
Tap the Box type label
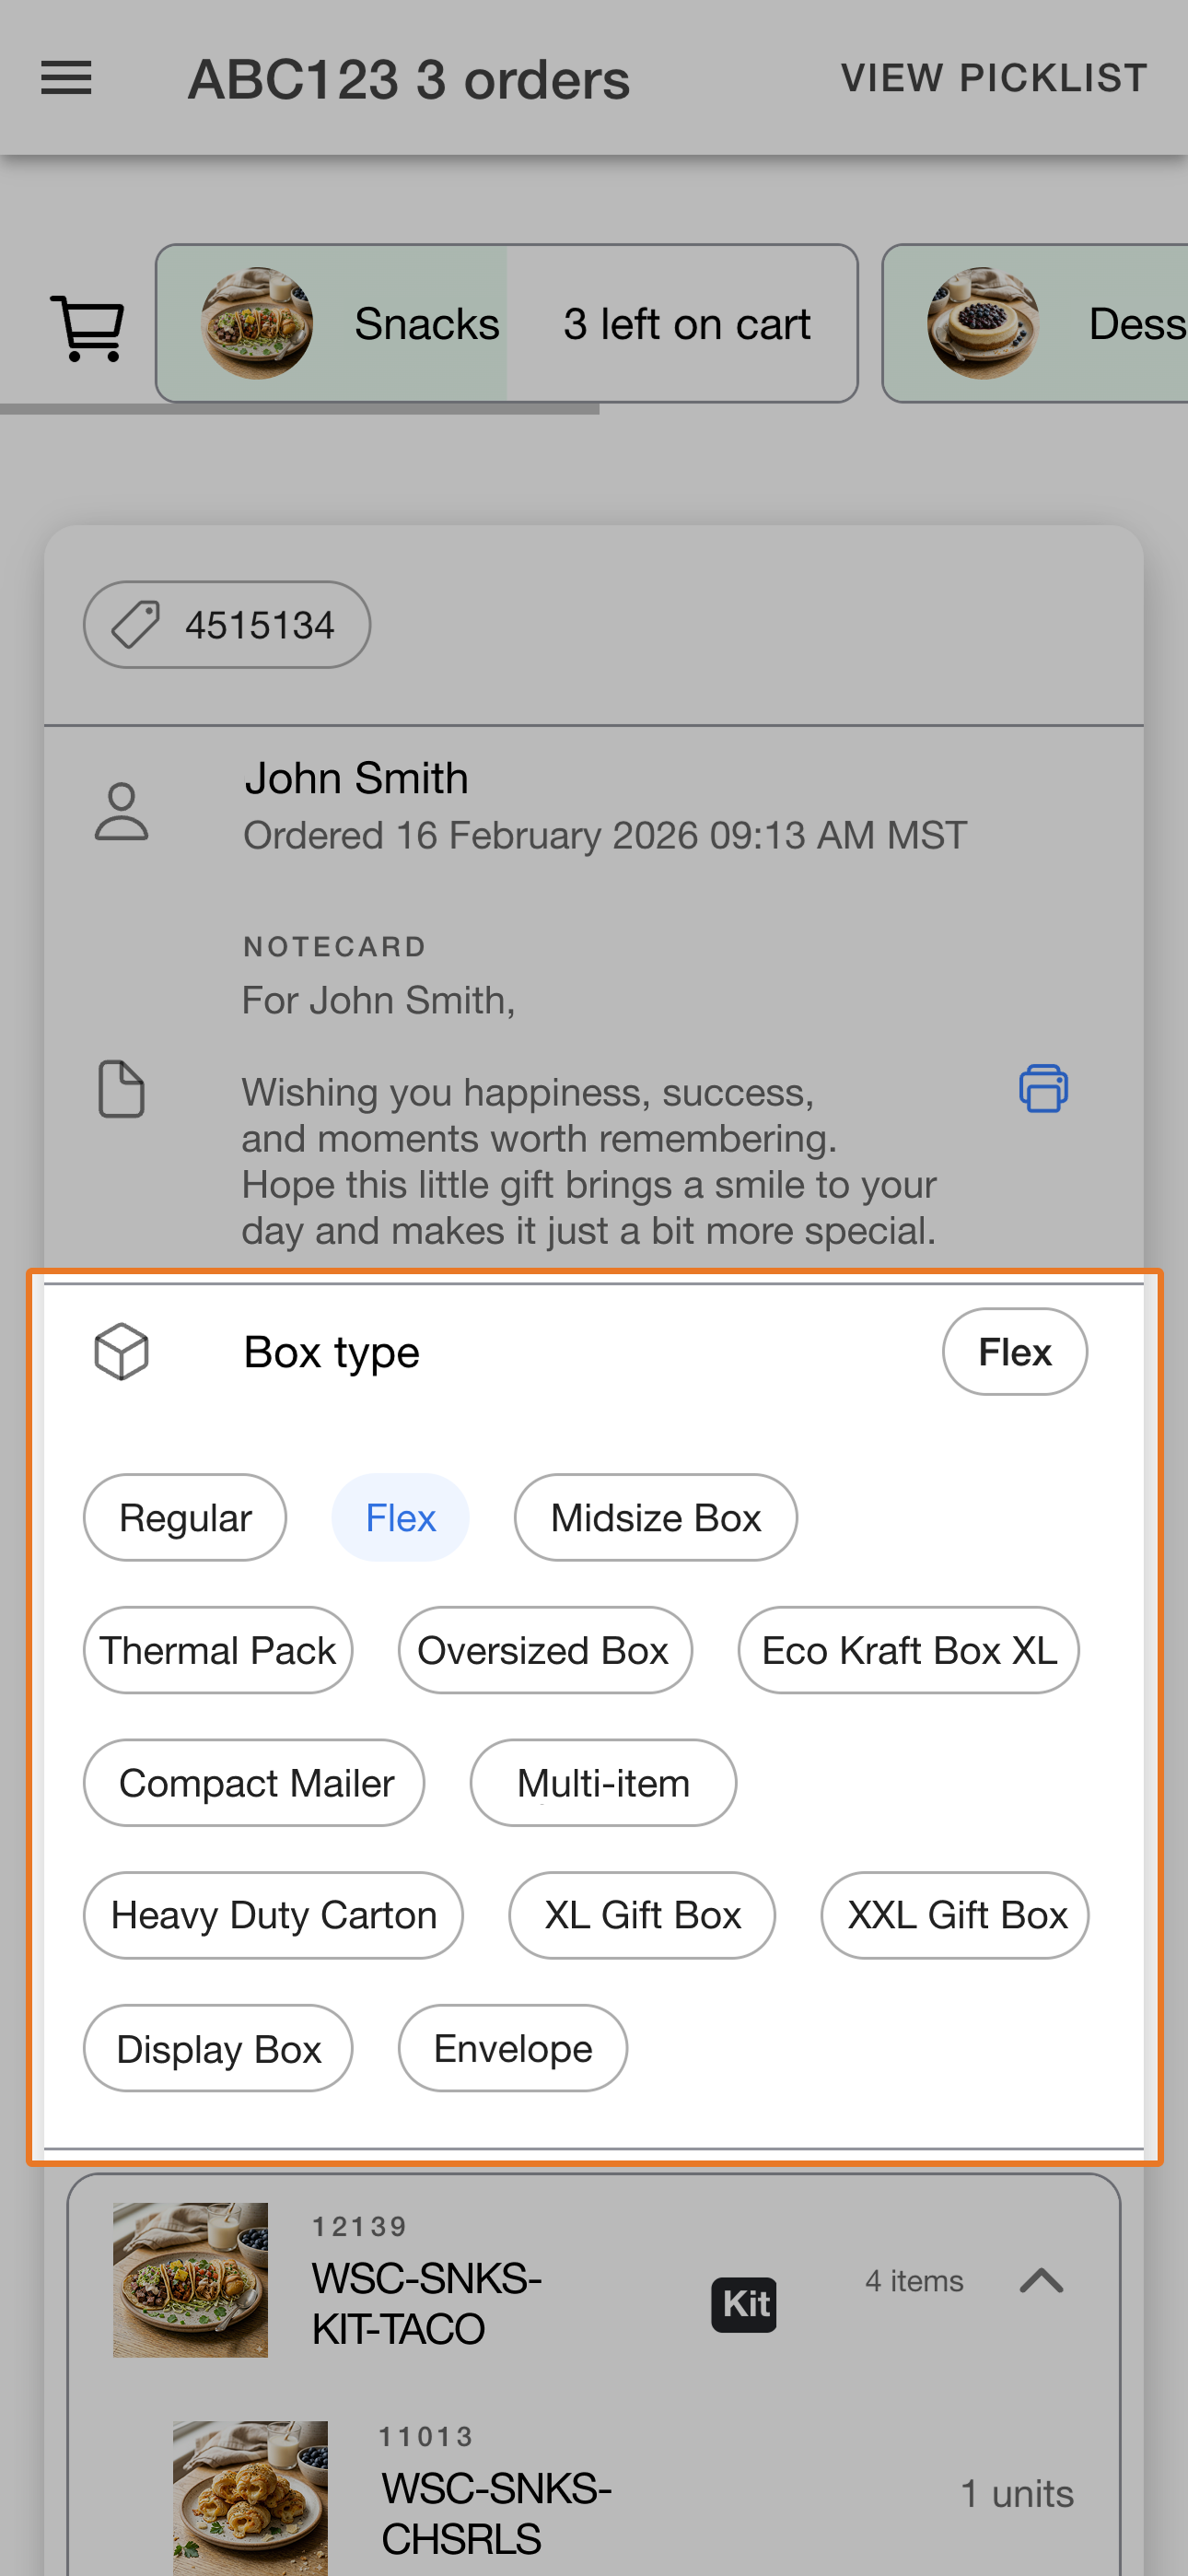tap(332, 1352)
